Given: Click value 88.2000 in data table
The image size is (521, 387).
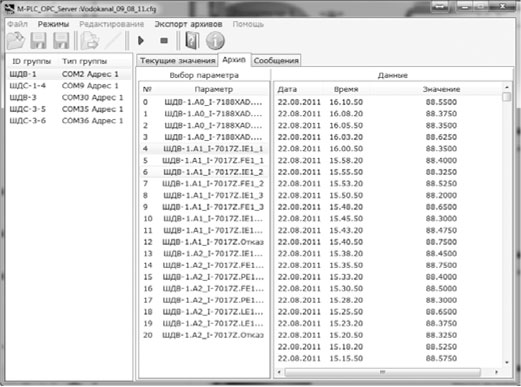Looking at the screenshot, I should click(x=441, y=195).
